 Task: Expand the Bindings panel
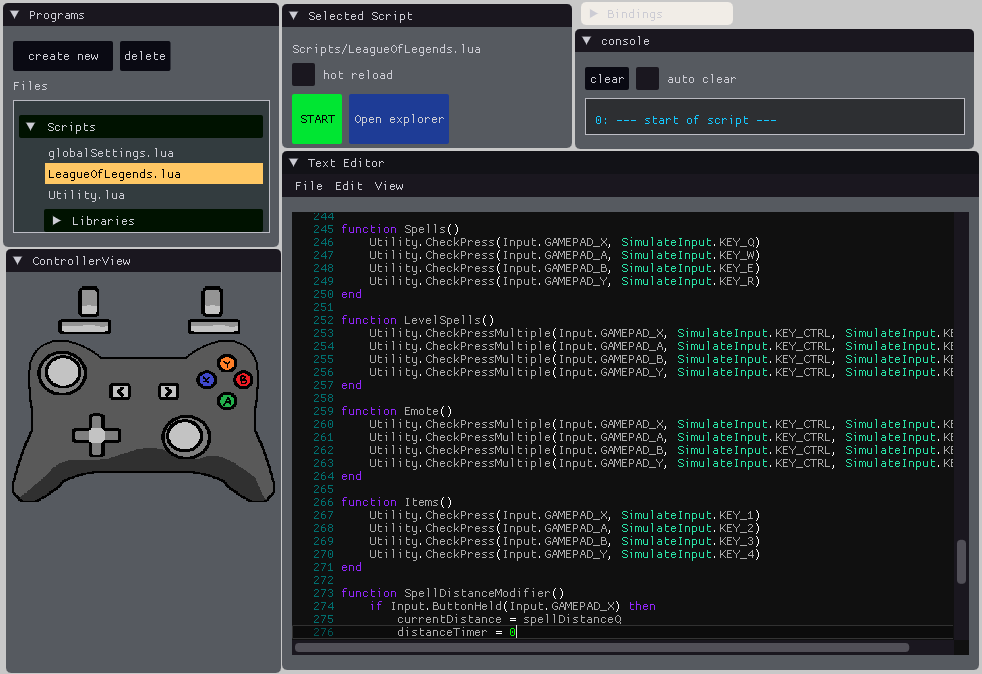(594, 14)
